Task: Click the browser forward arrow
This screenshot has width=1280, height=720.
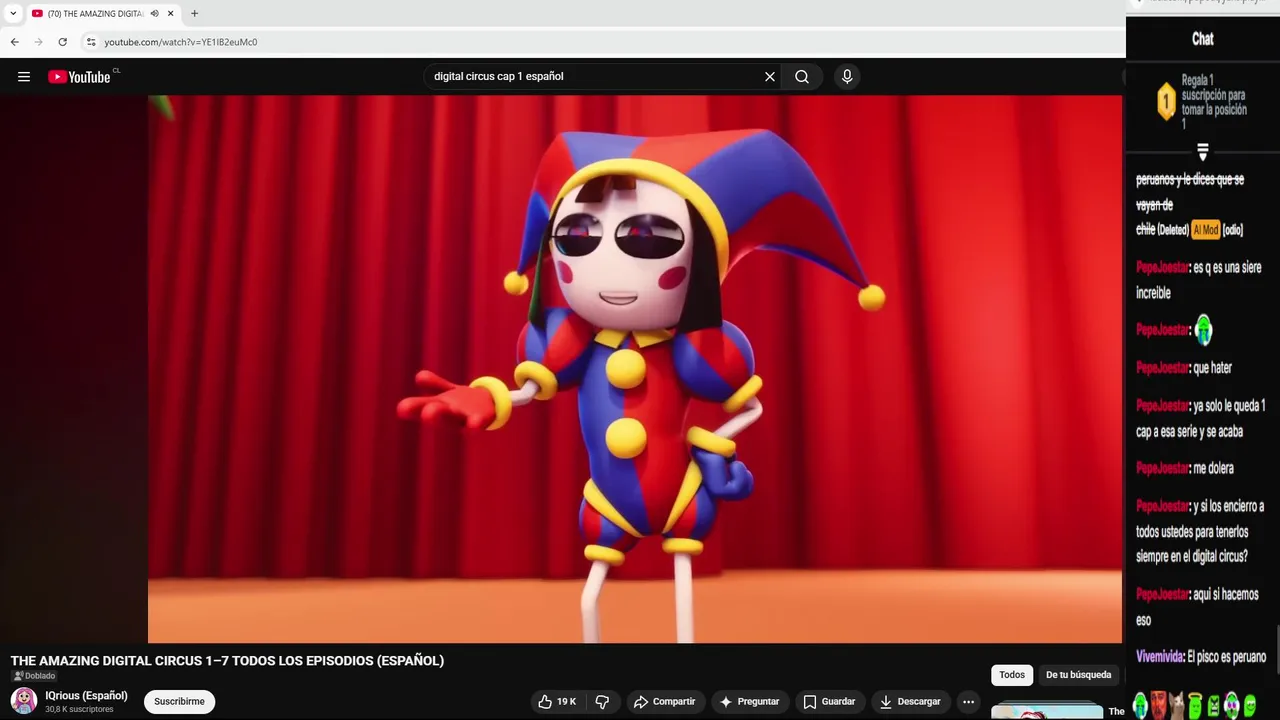Action: point(39,42)
